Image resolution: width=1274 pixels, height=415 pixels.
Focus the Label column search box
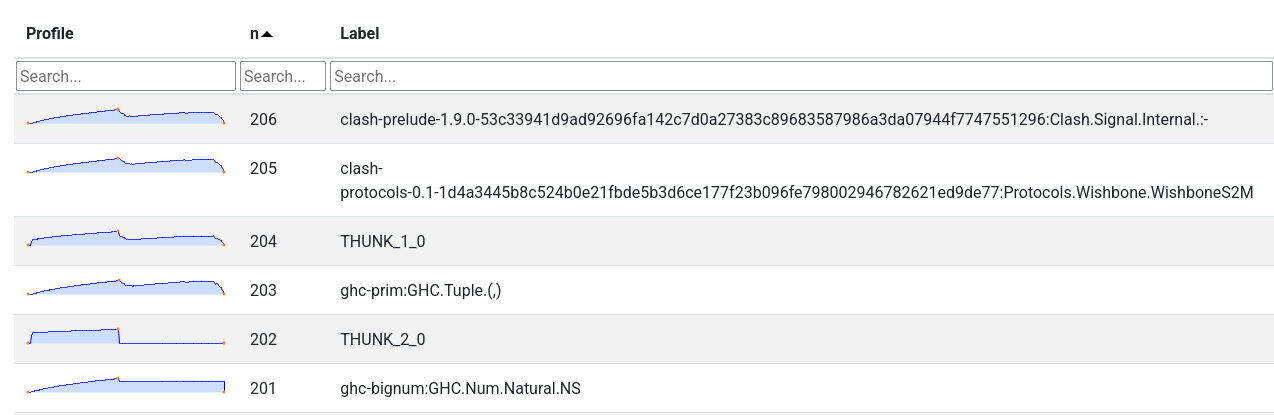click(800, 76)
